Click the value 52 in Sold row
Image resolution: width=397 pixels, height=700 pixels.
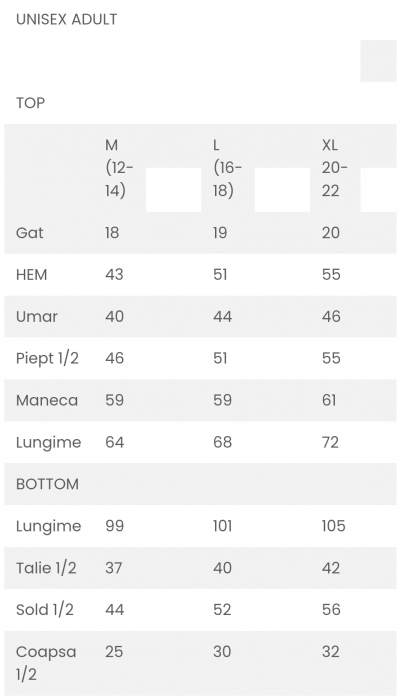222,610
